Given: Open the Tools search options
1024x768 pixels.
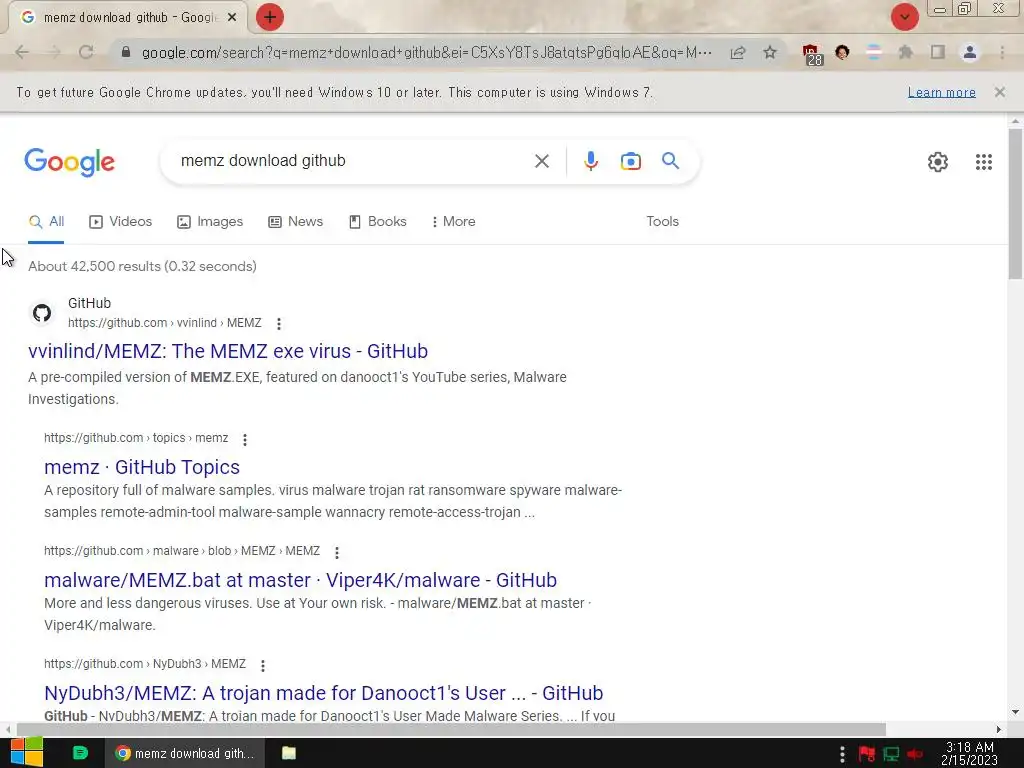Looking at the screenshot, I should point(662,221).
